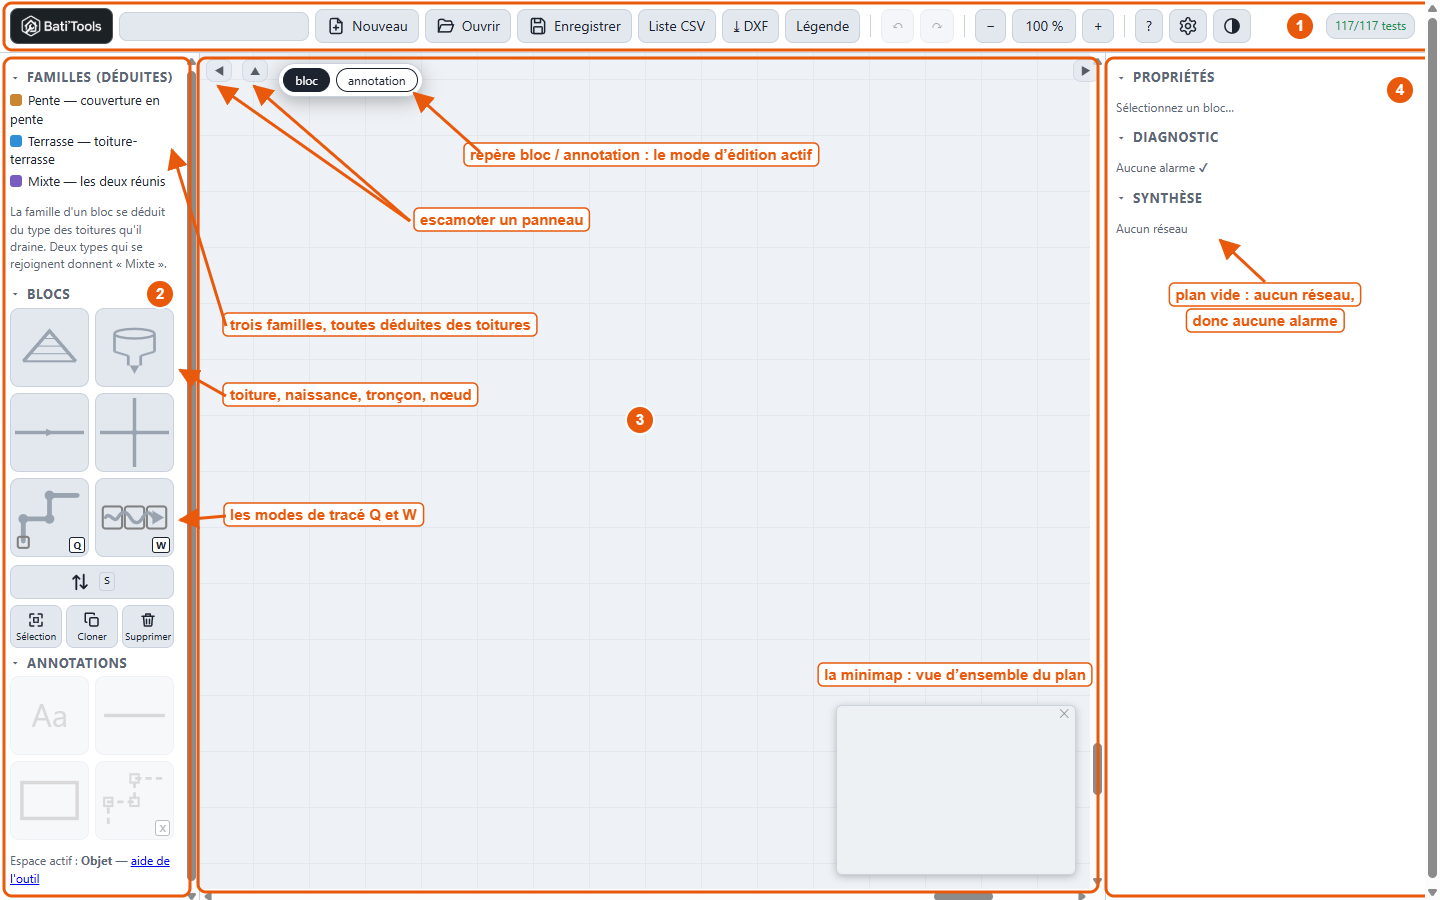Click the Cloner button
The image size is (1440, 900).
(92, 626)
